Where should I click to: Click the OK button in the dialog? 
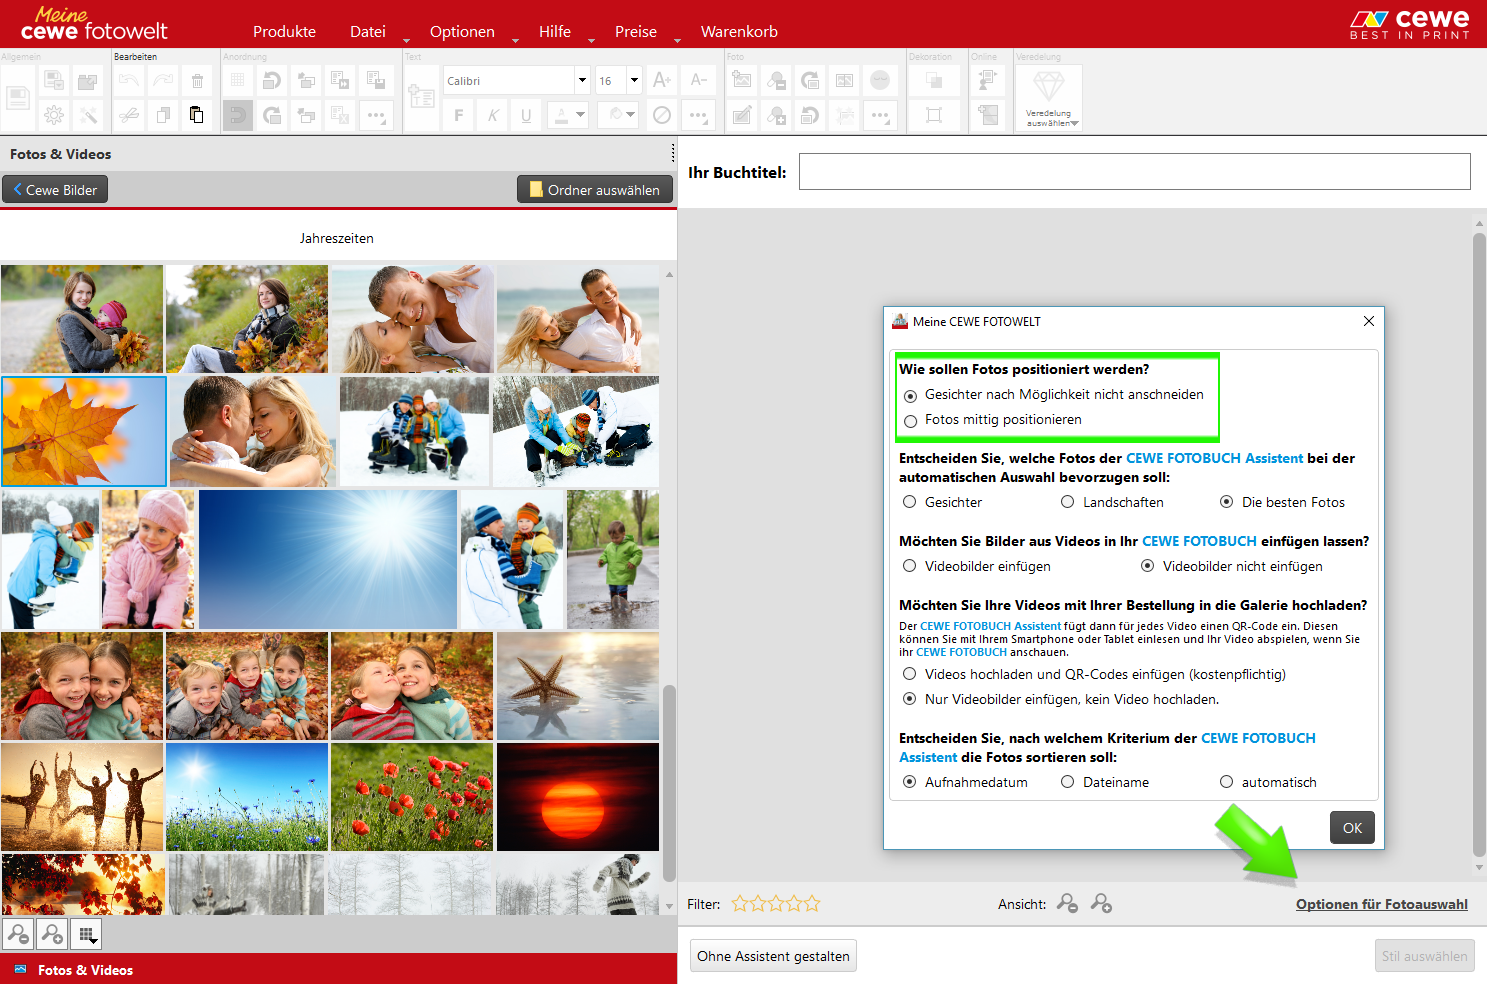[1352, 828]
